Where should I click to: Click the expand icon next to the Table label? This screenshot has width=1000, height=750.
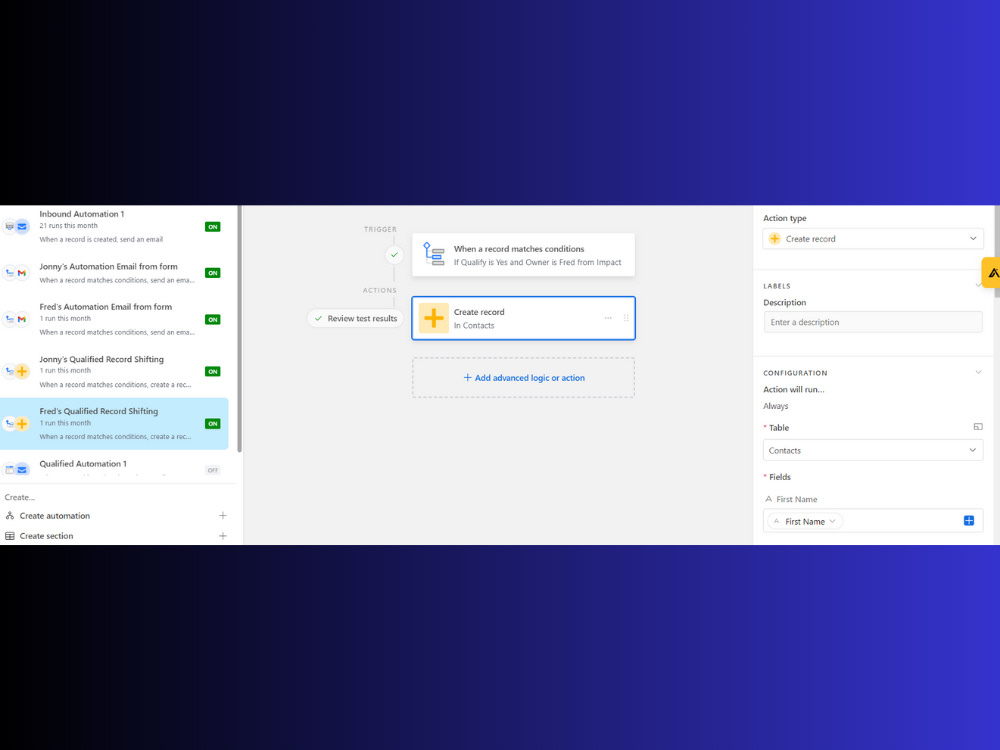pos(977,426)
